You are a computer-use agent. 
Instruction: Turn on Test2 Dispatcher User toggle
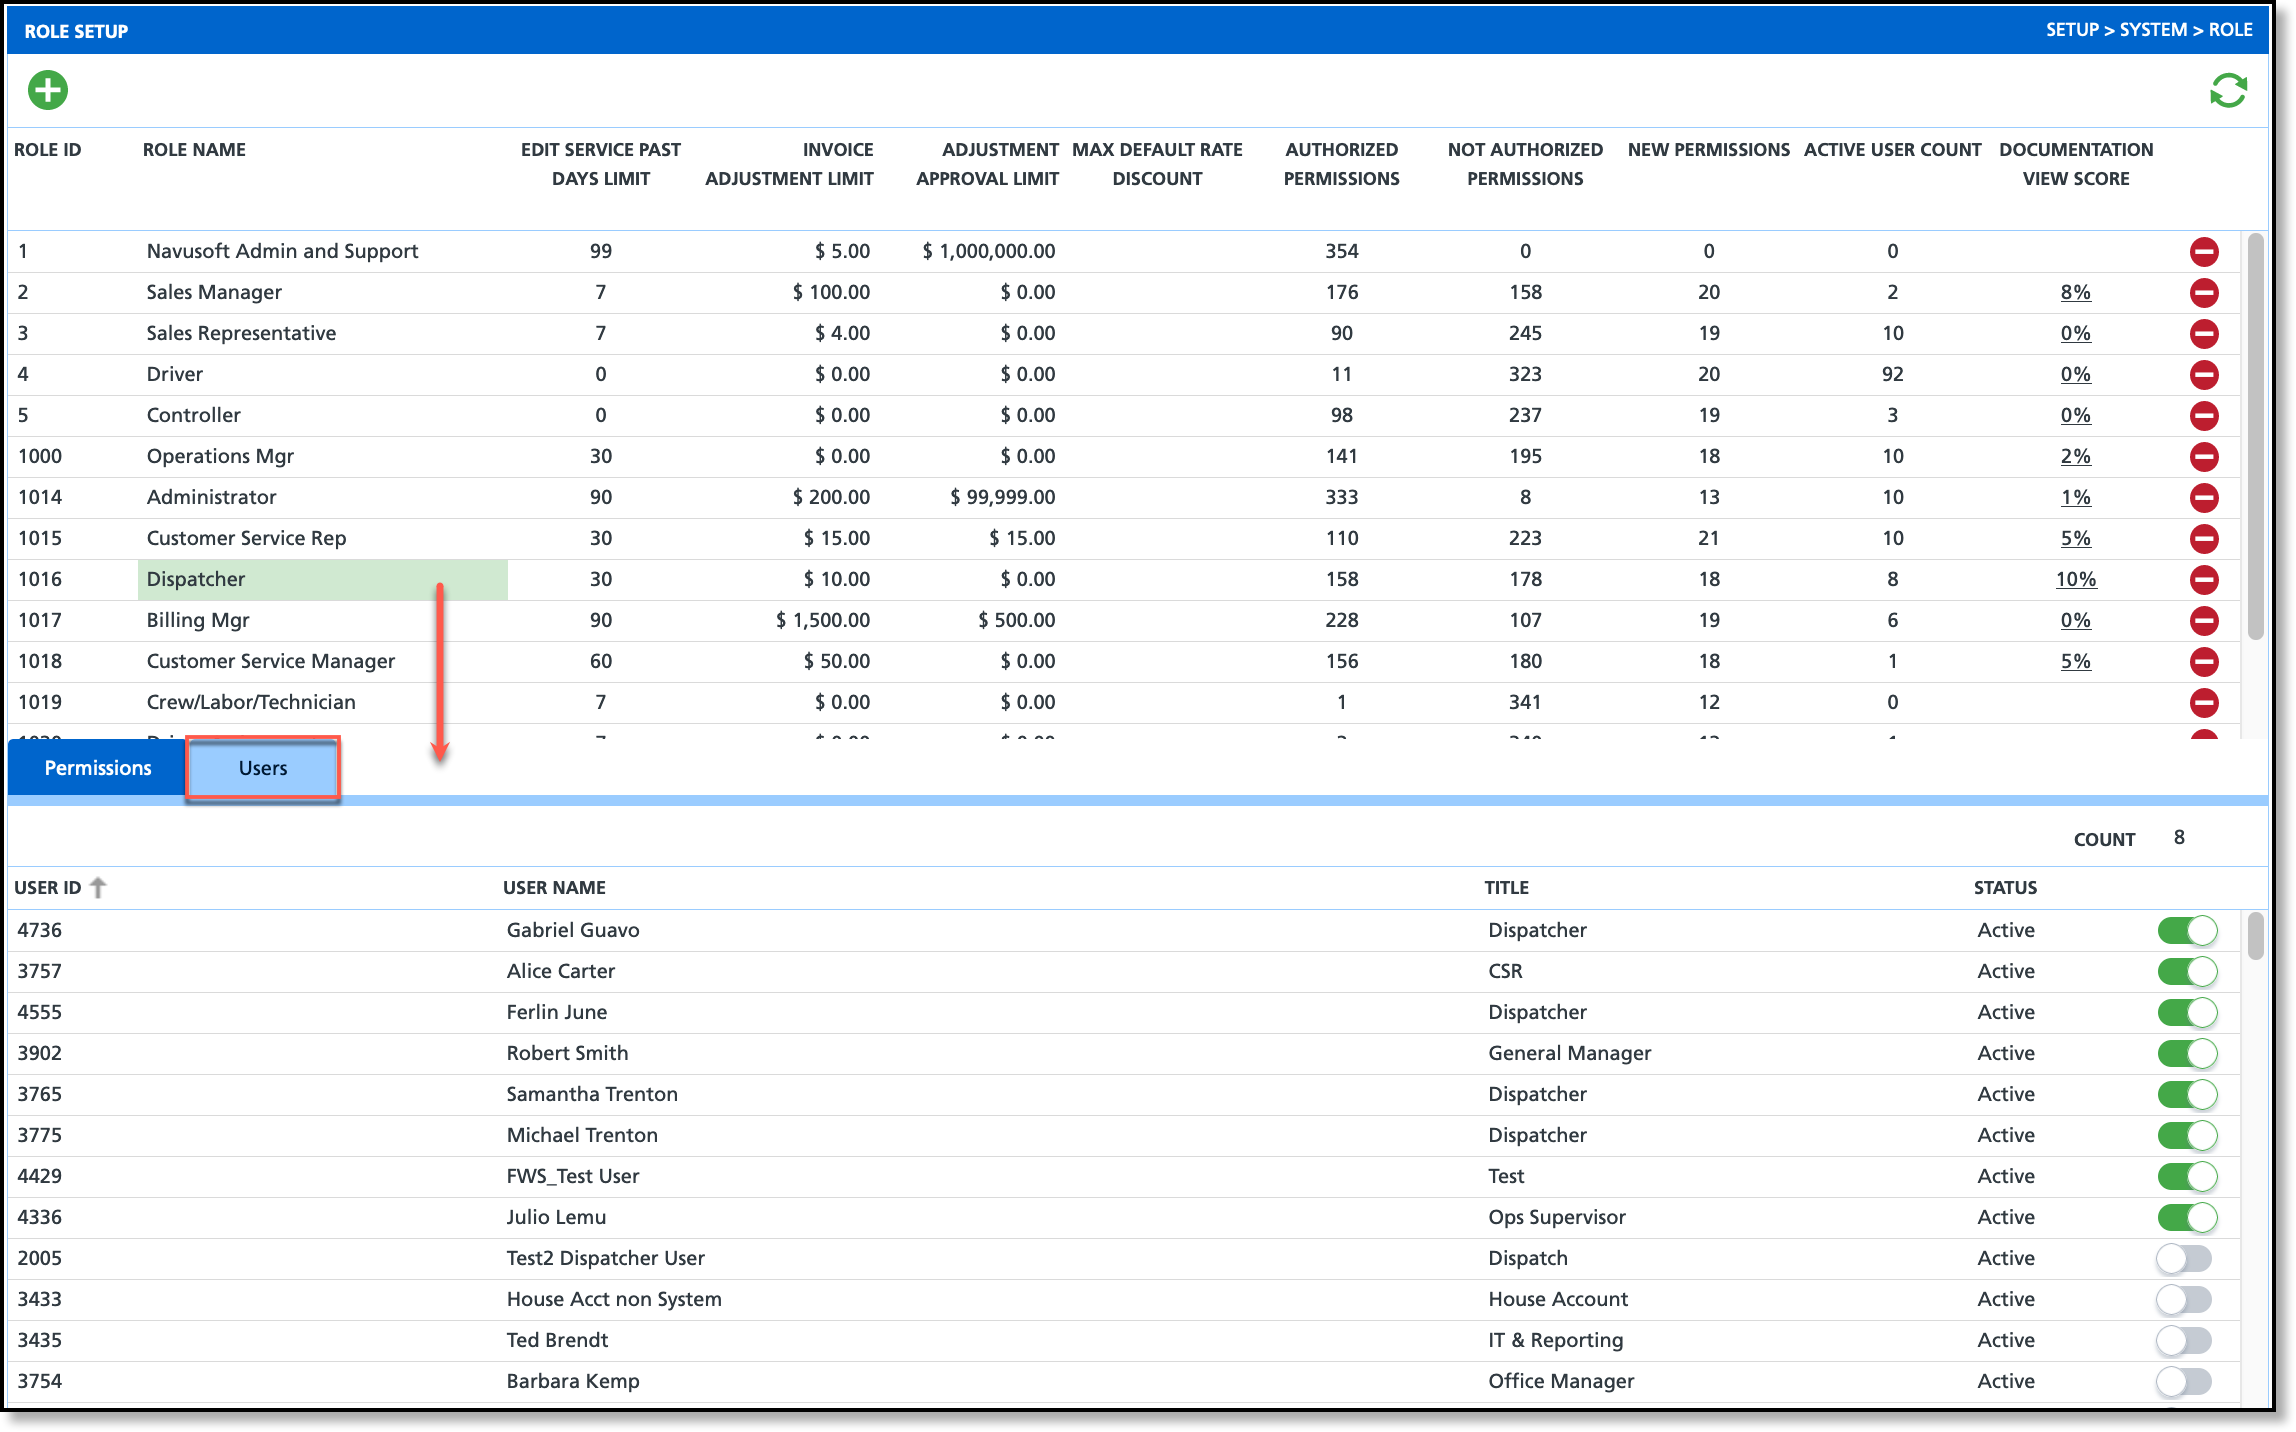(x=2184, y=1259)
